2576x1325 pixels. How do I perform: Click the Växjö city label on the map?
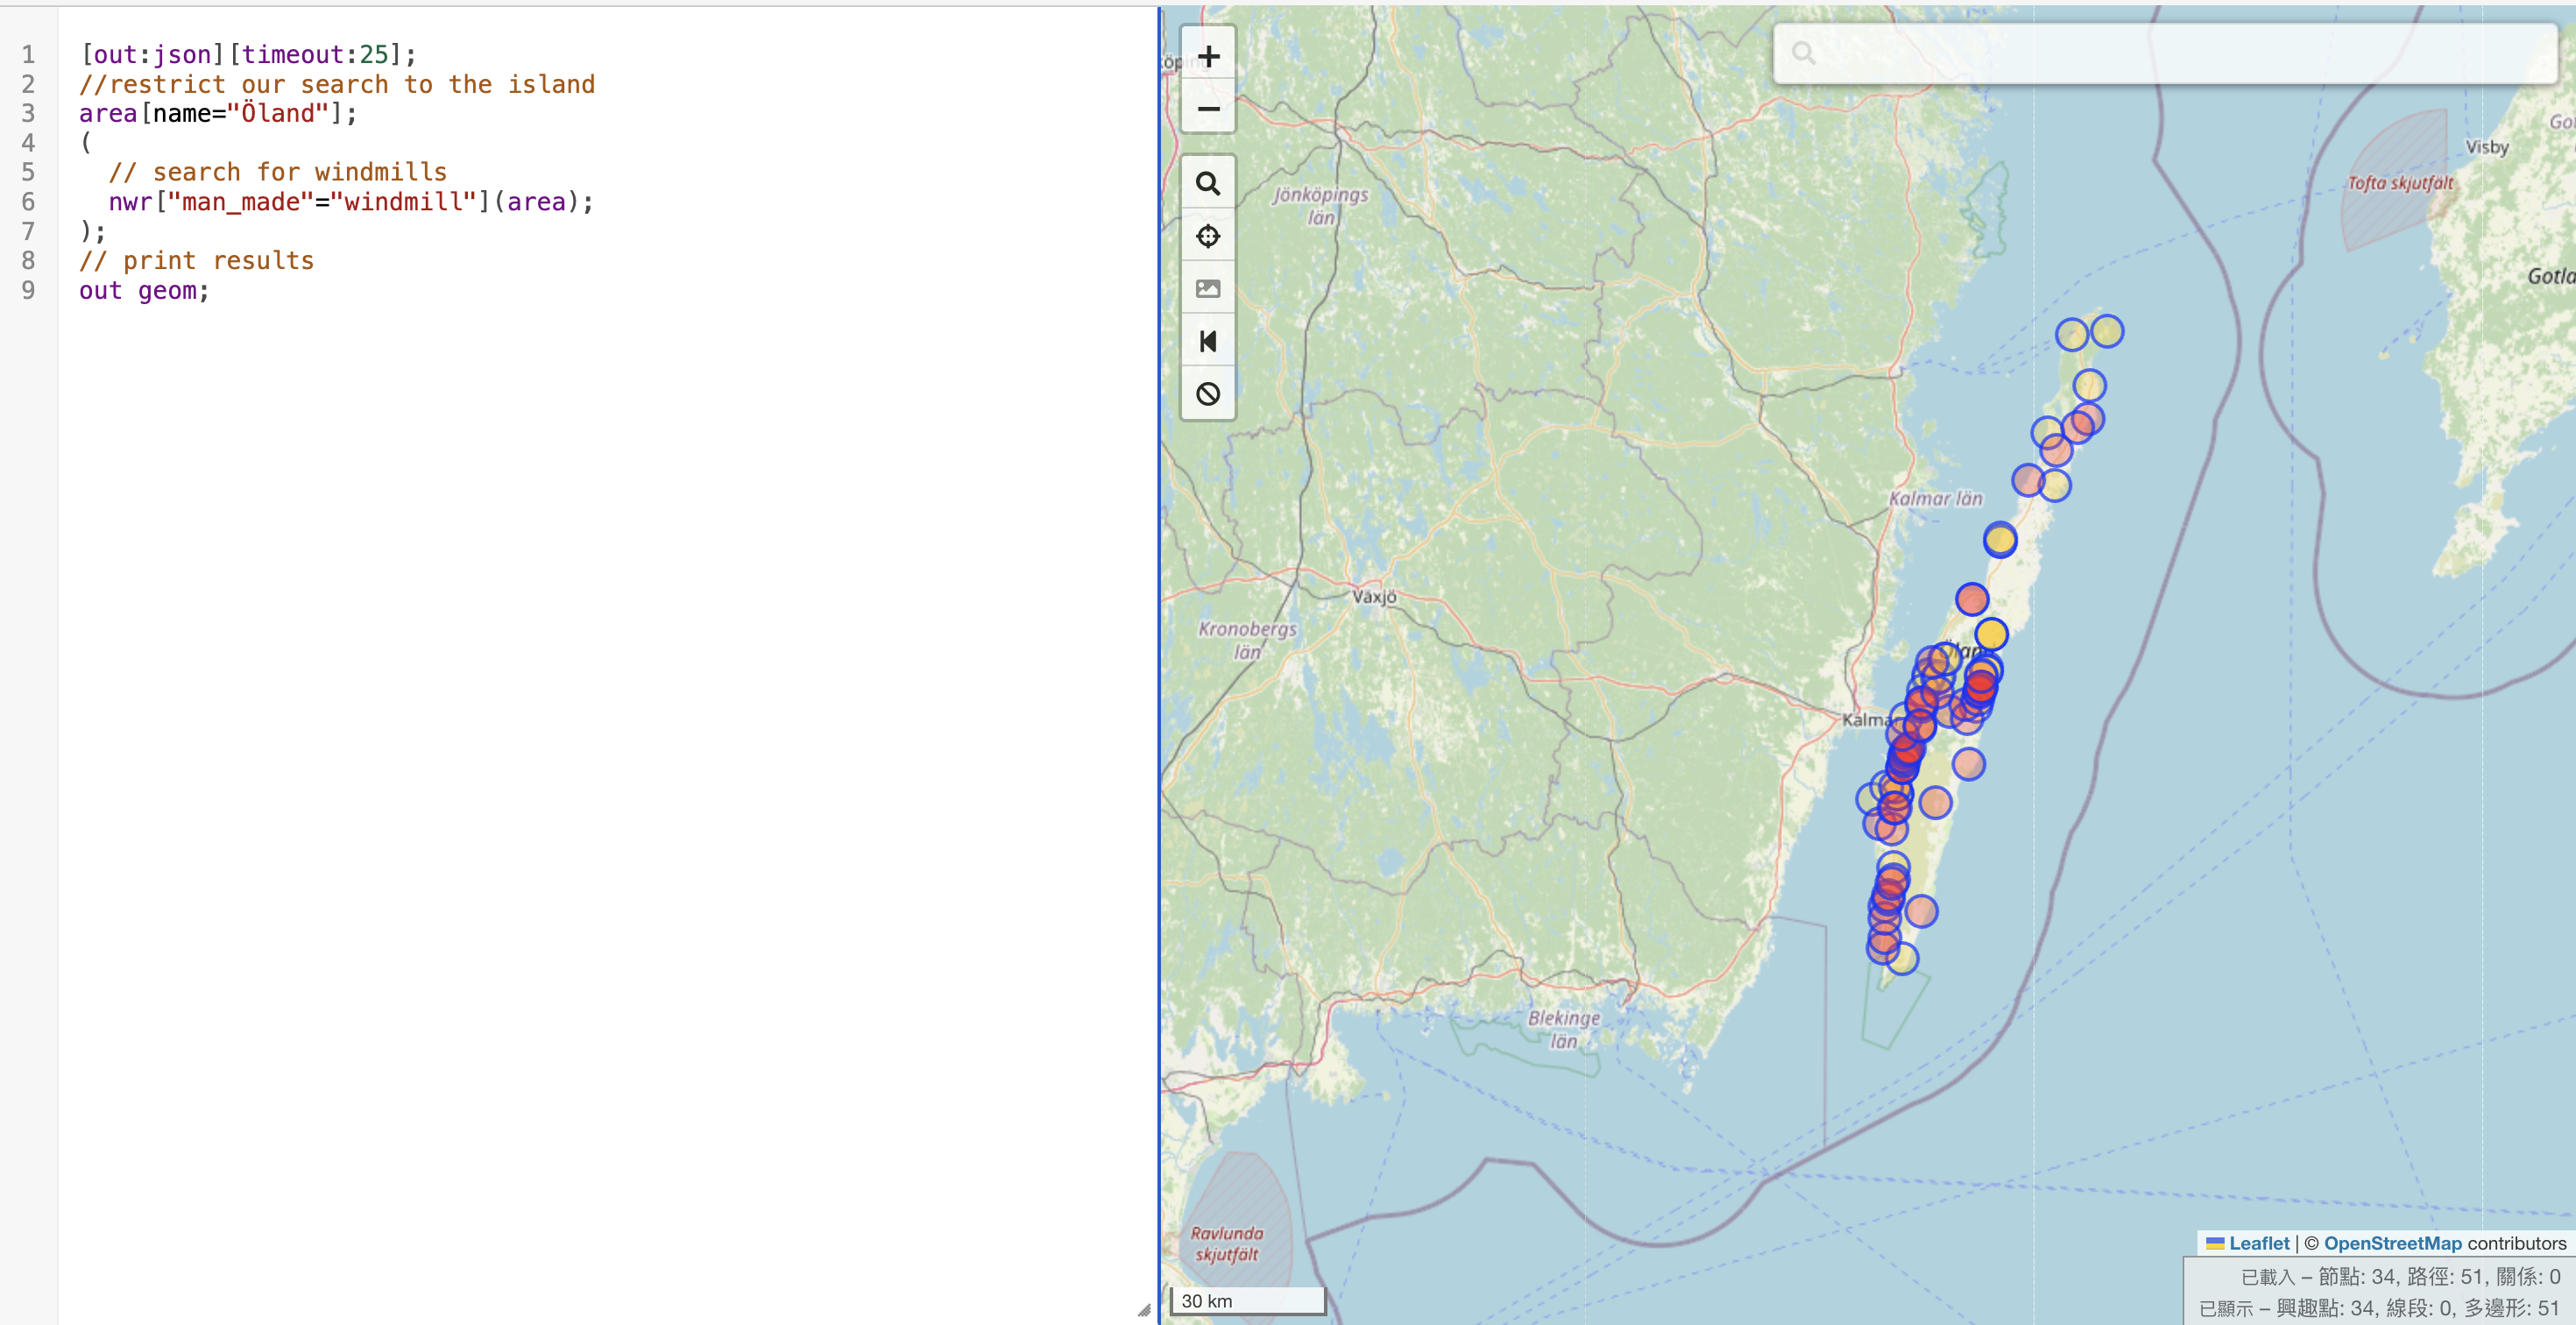click(x=1374, y=597)
